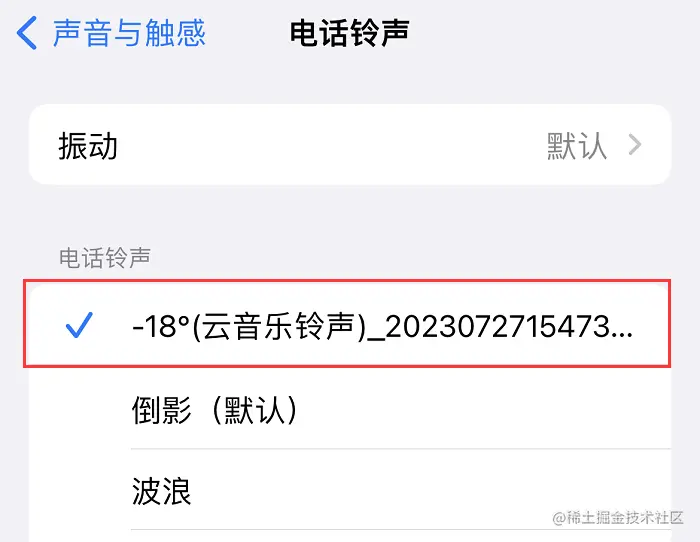Open the 振动 settings row
The width and height of the screenshot is (700, 542).
(x=350, y=145)
